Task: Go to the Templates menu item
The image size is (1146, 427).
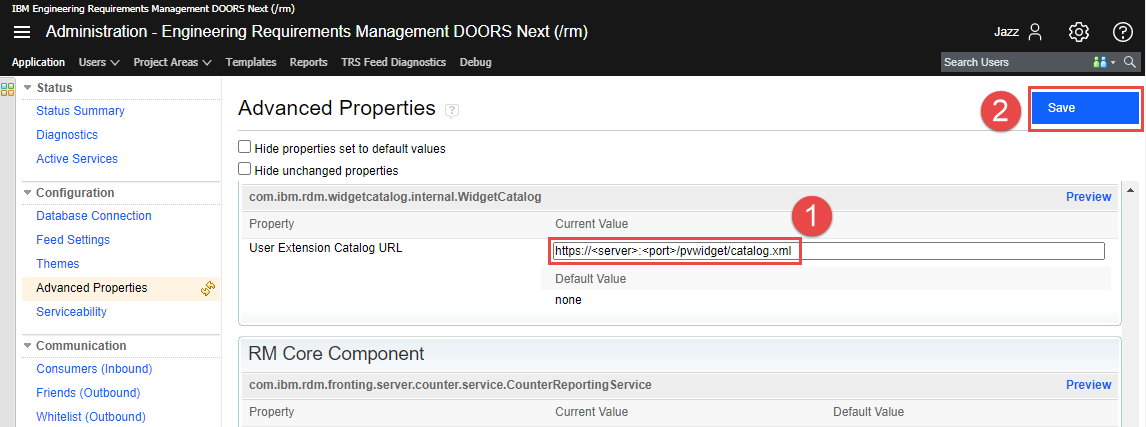Action: [x=251, y=62]
